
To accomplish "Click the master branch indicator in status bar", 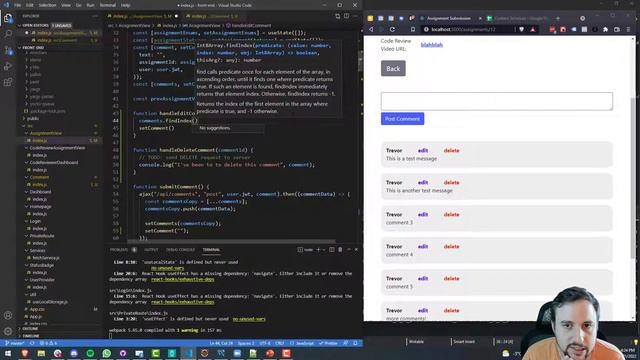I will click(15, 343).
